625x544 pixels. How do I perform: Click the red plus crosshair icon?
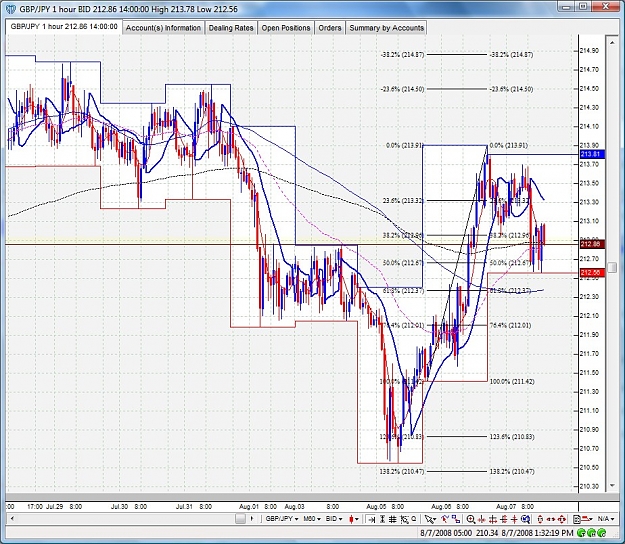click(x=514, y=519)
